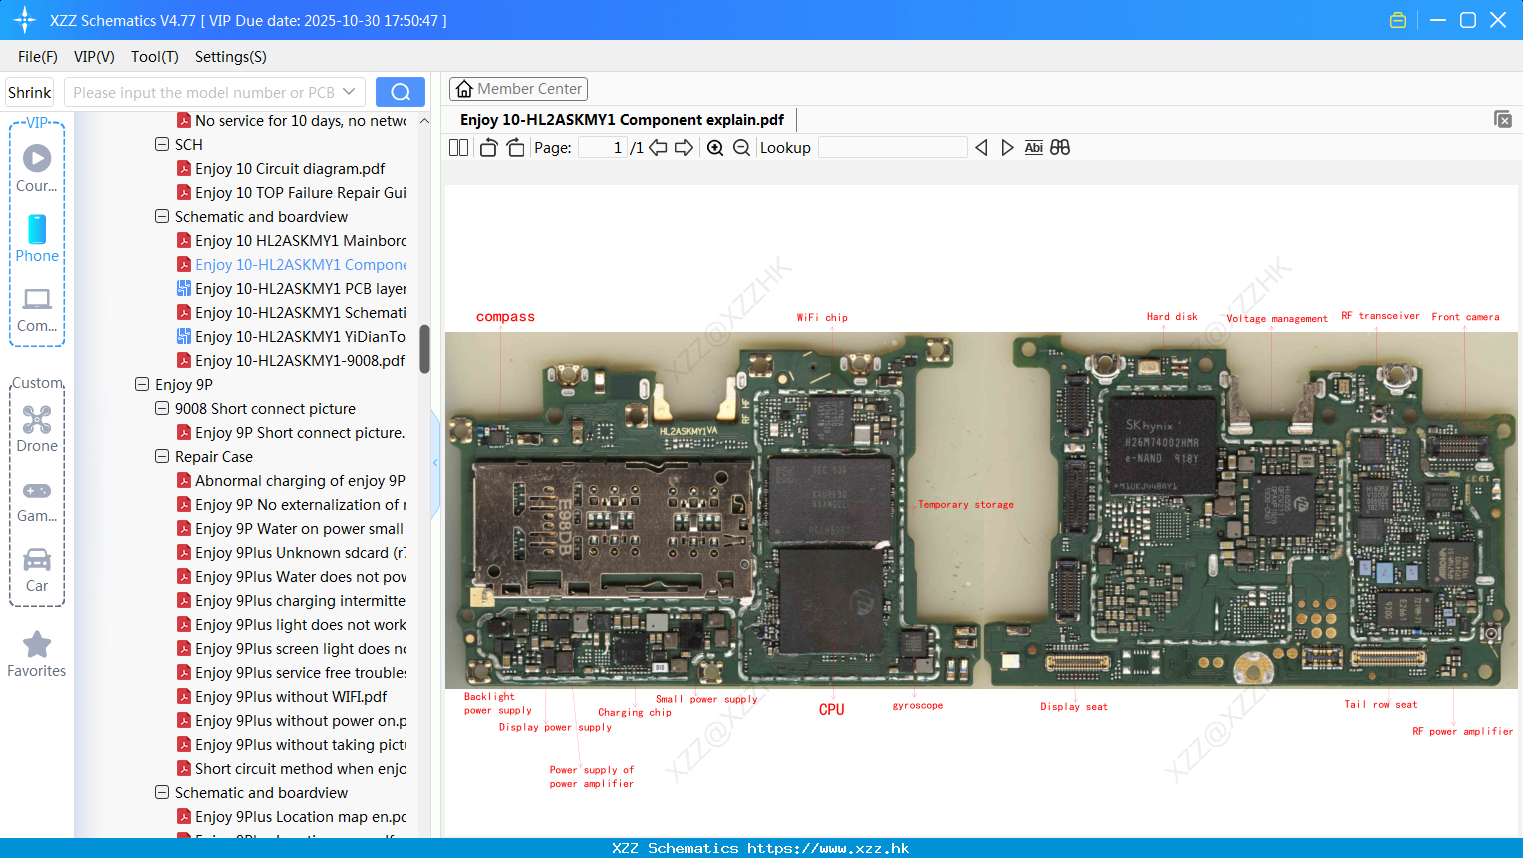Click the model number search field
Viewport: 1523px width, 858px height.
click(x=204, y=92)
